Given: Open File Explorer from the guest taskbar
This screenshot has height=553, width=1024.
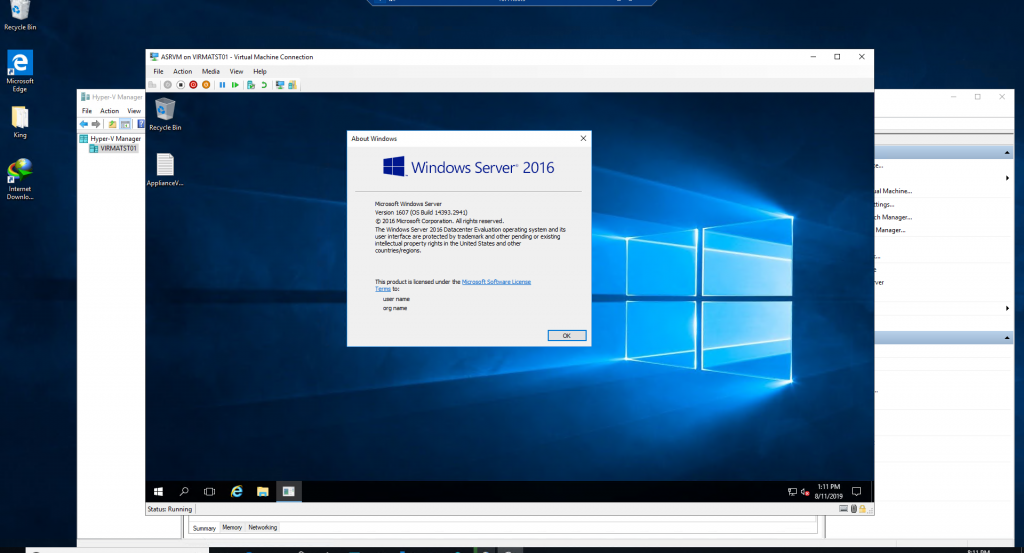Looking at the screenshot, I should point(263,492).
